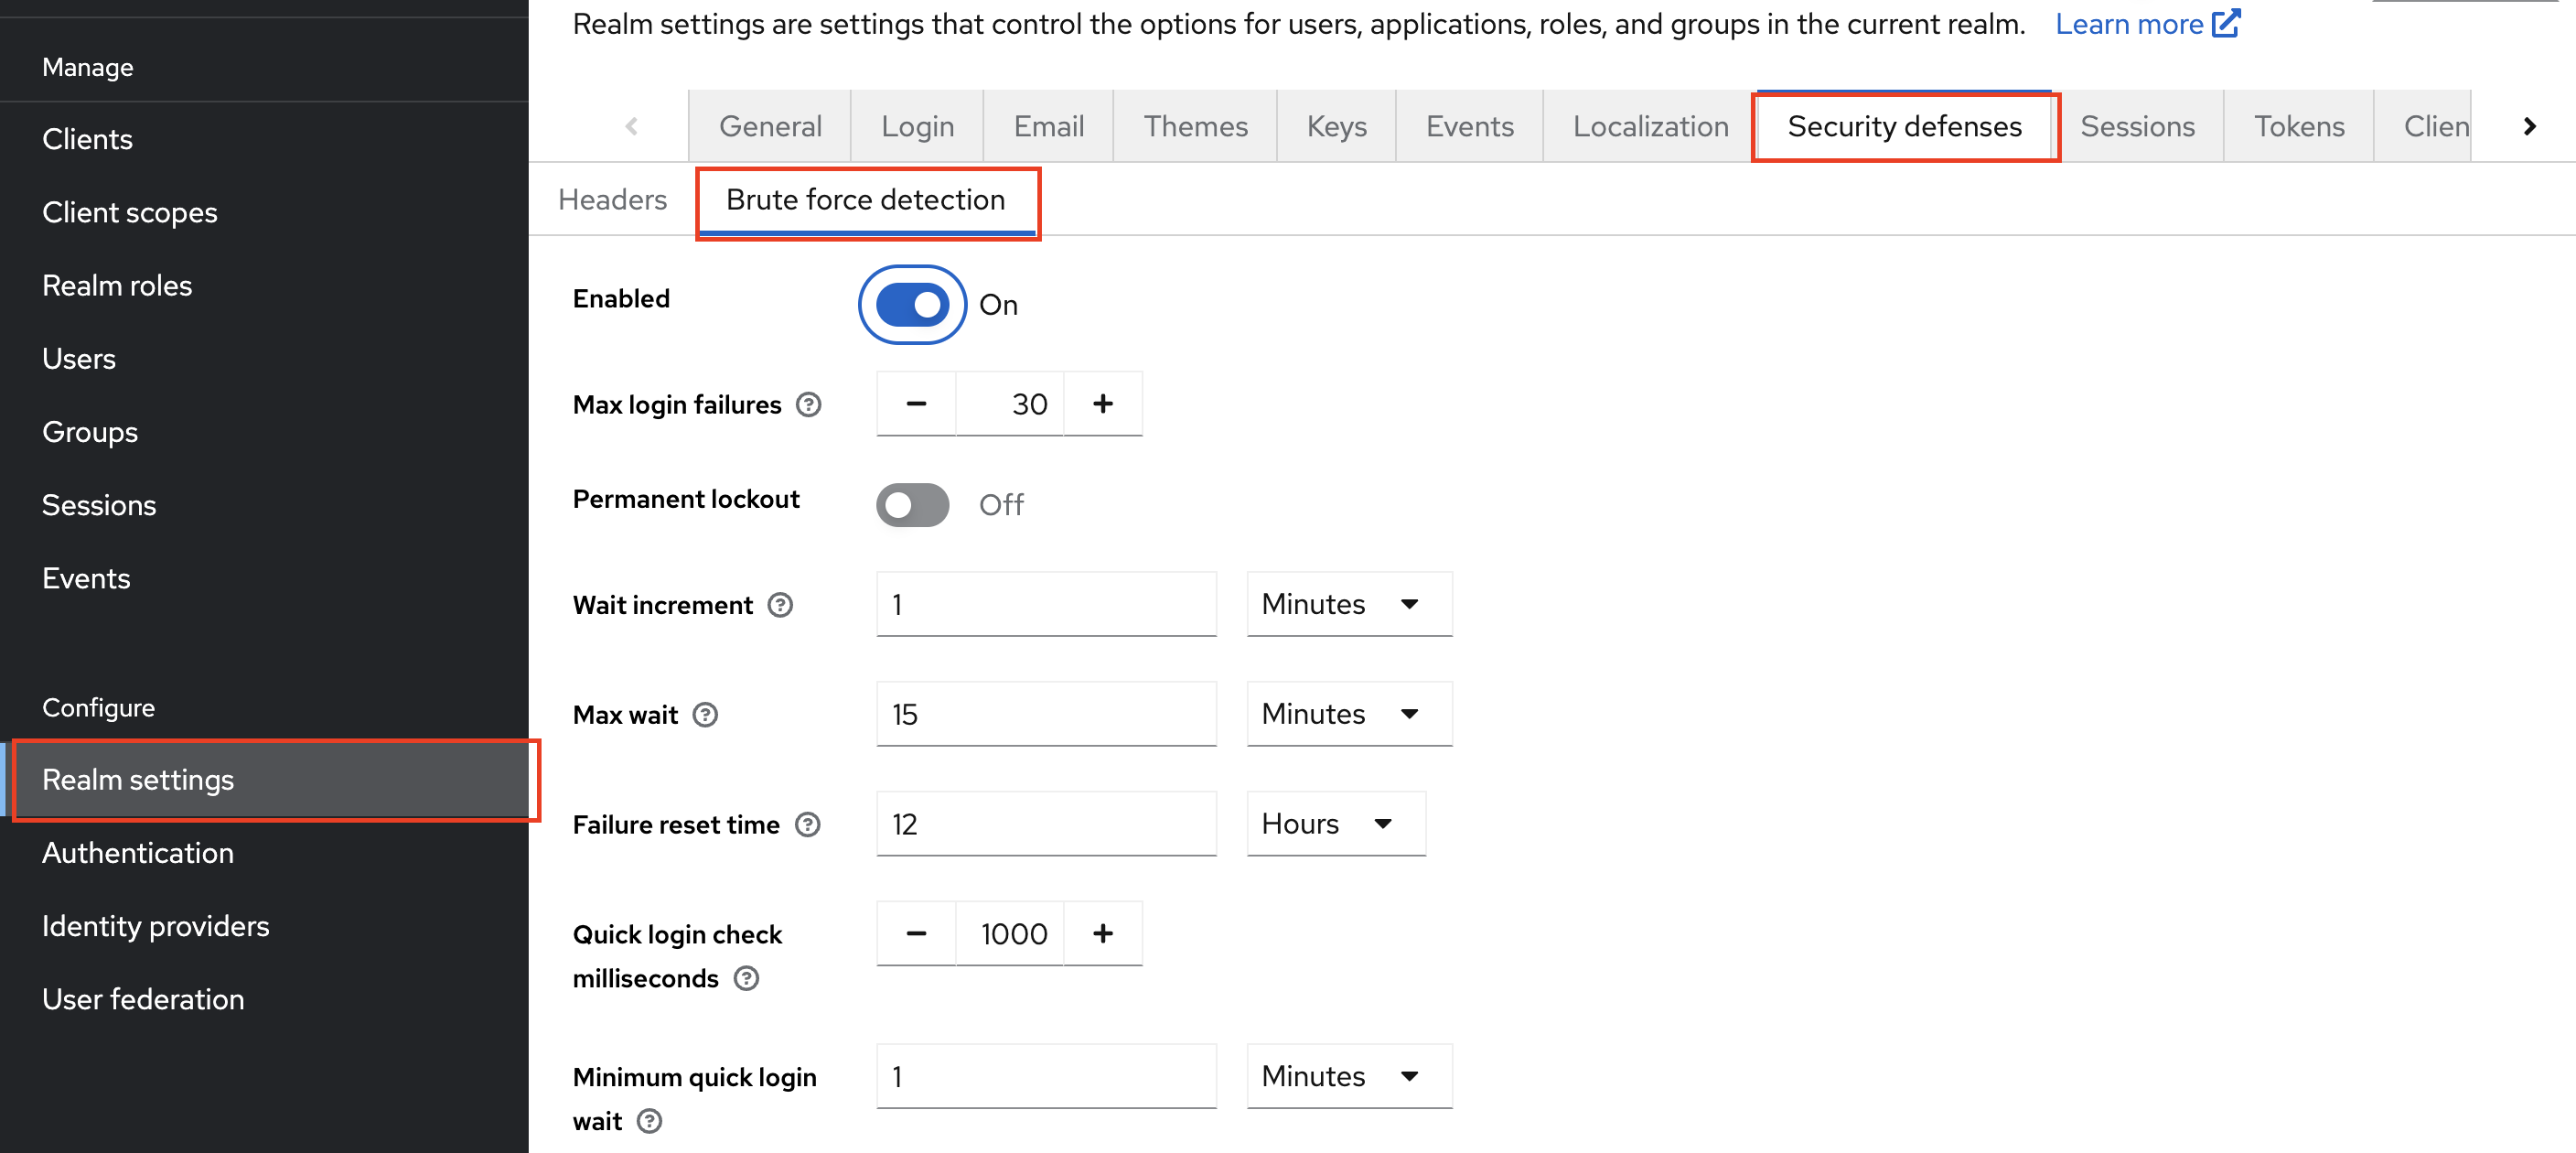Open Quick login check milliseconds help icon
Viewport: 2576px width, 1153px height.
pyautogui.click(x=746, y=977)
